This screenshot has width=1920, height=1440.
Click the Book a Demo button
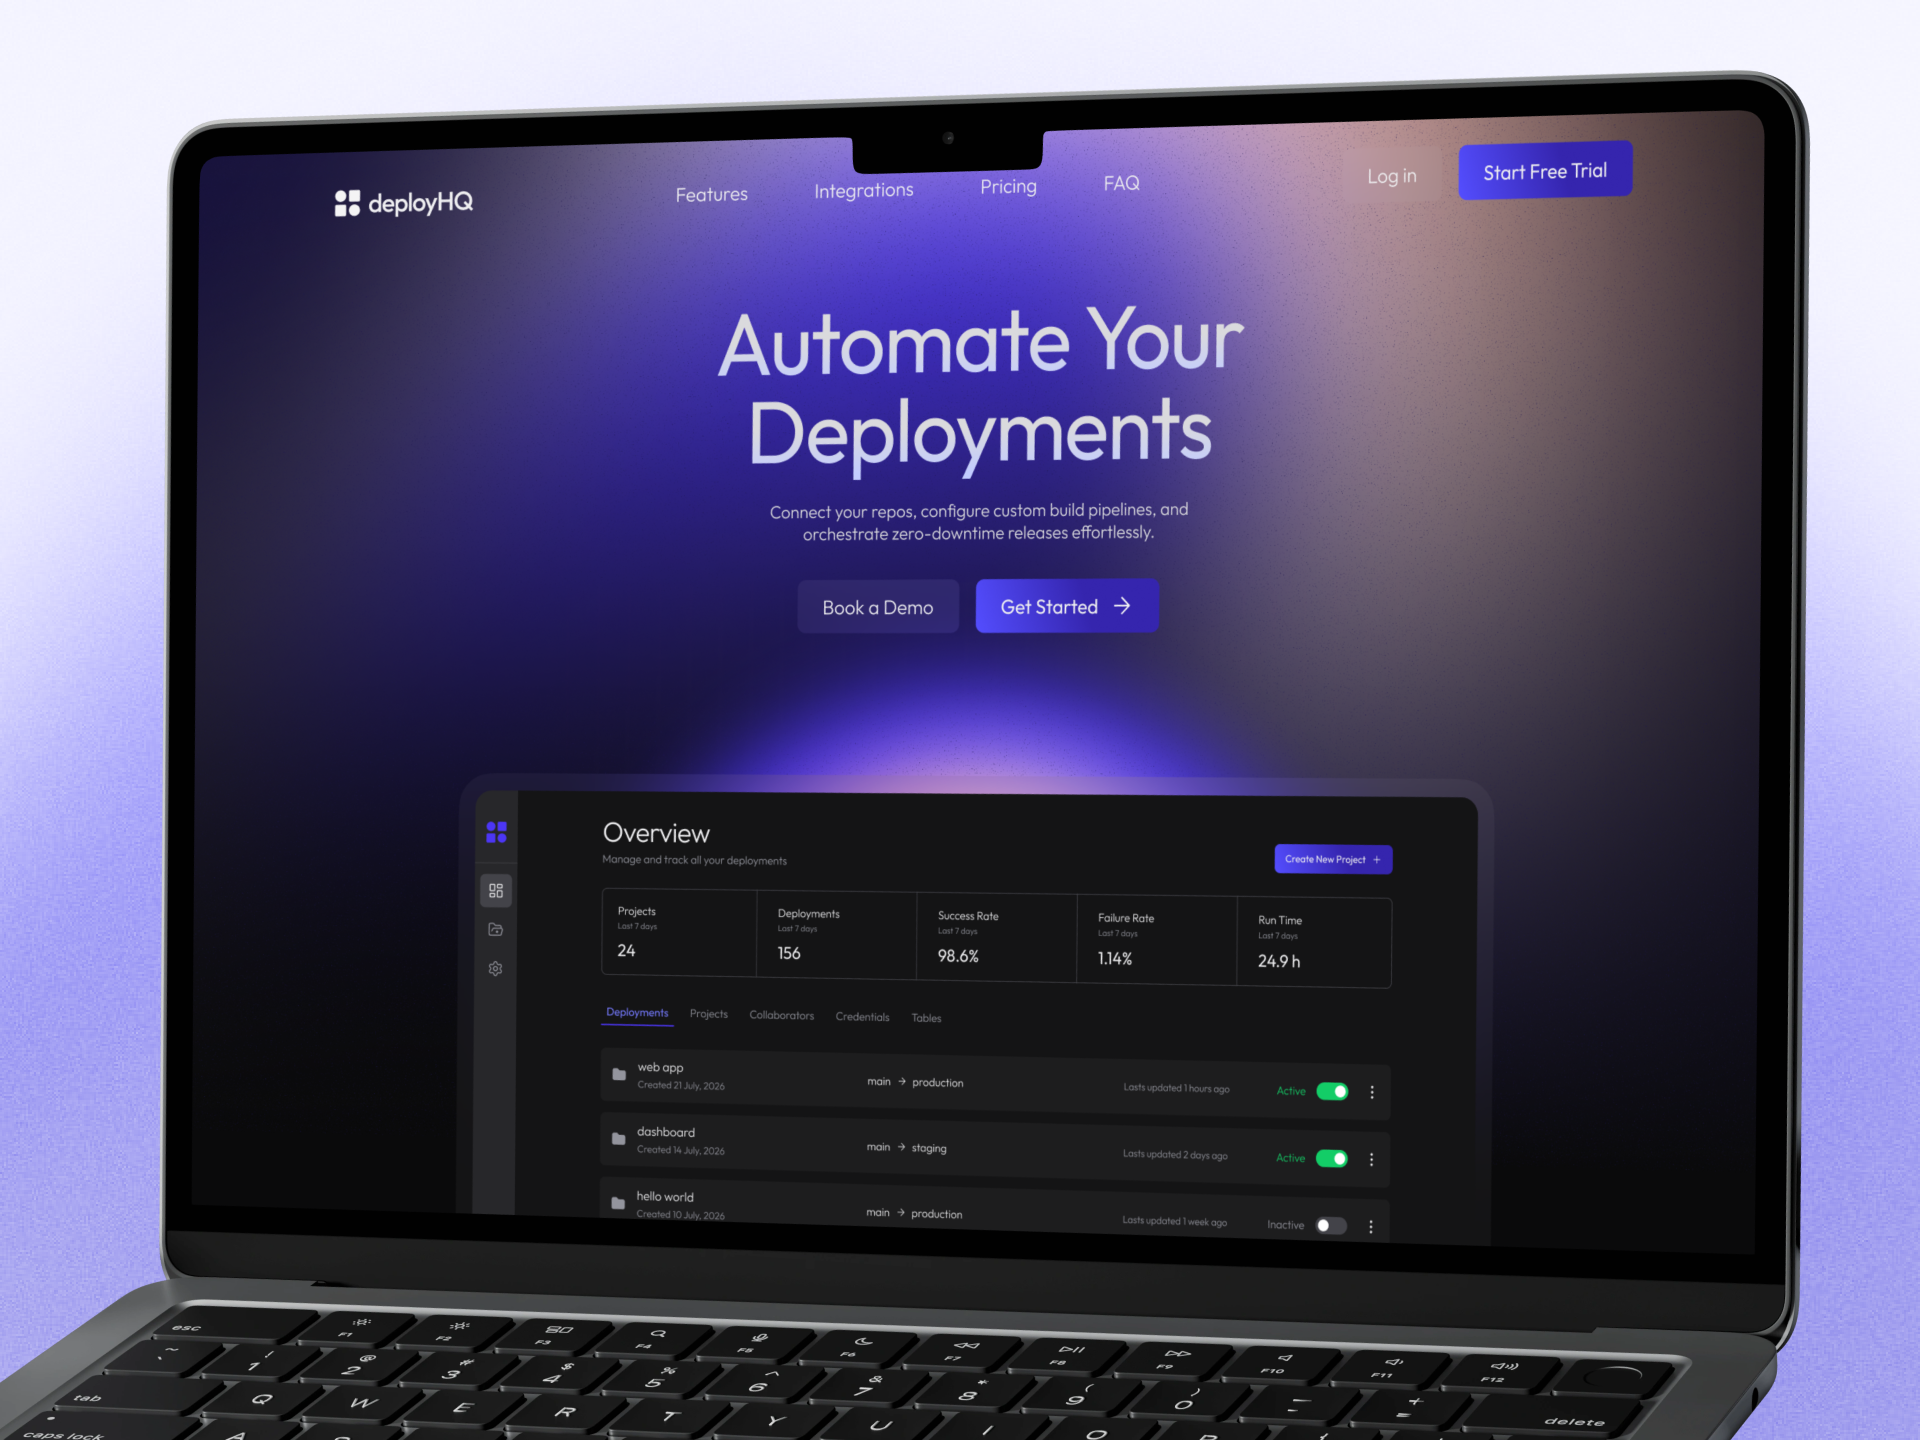click(878, 607)
